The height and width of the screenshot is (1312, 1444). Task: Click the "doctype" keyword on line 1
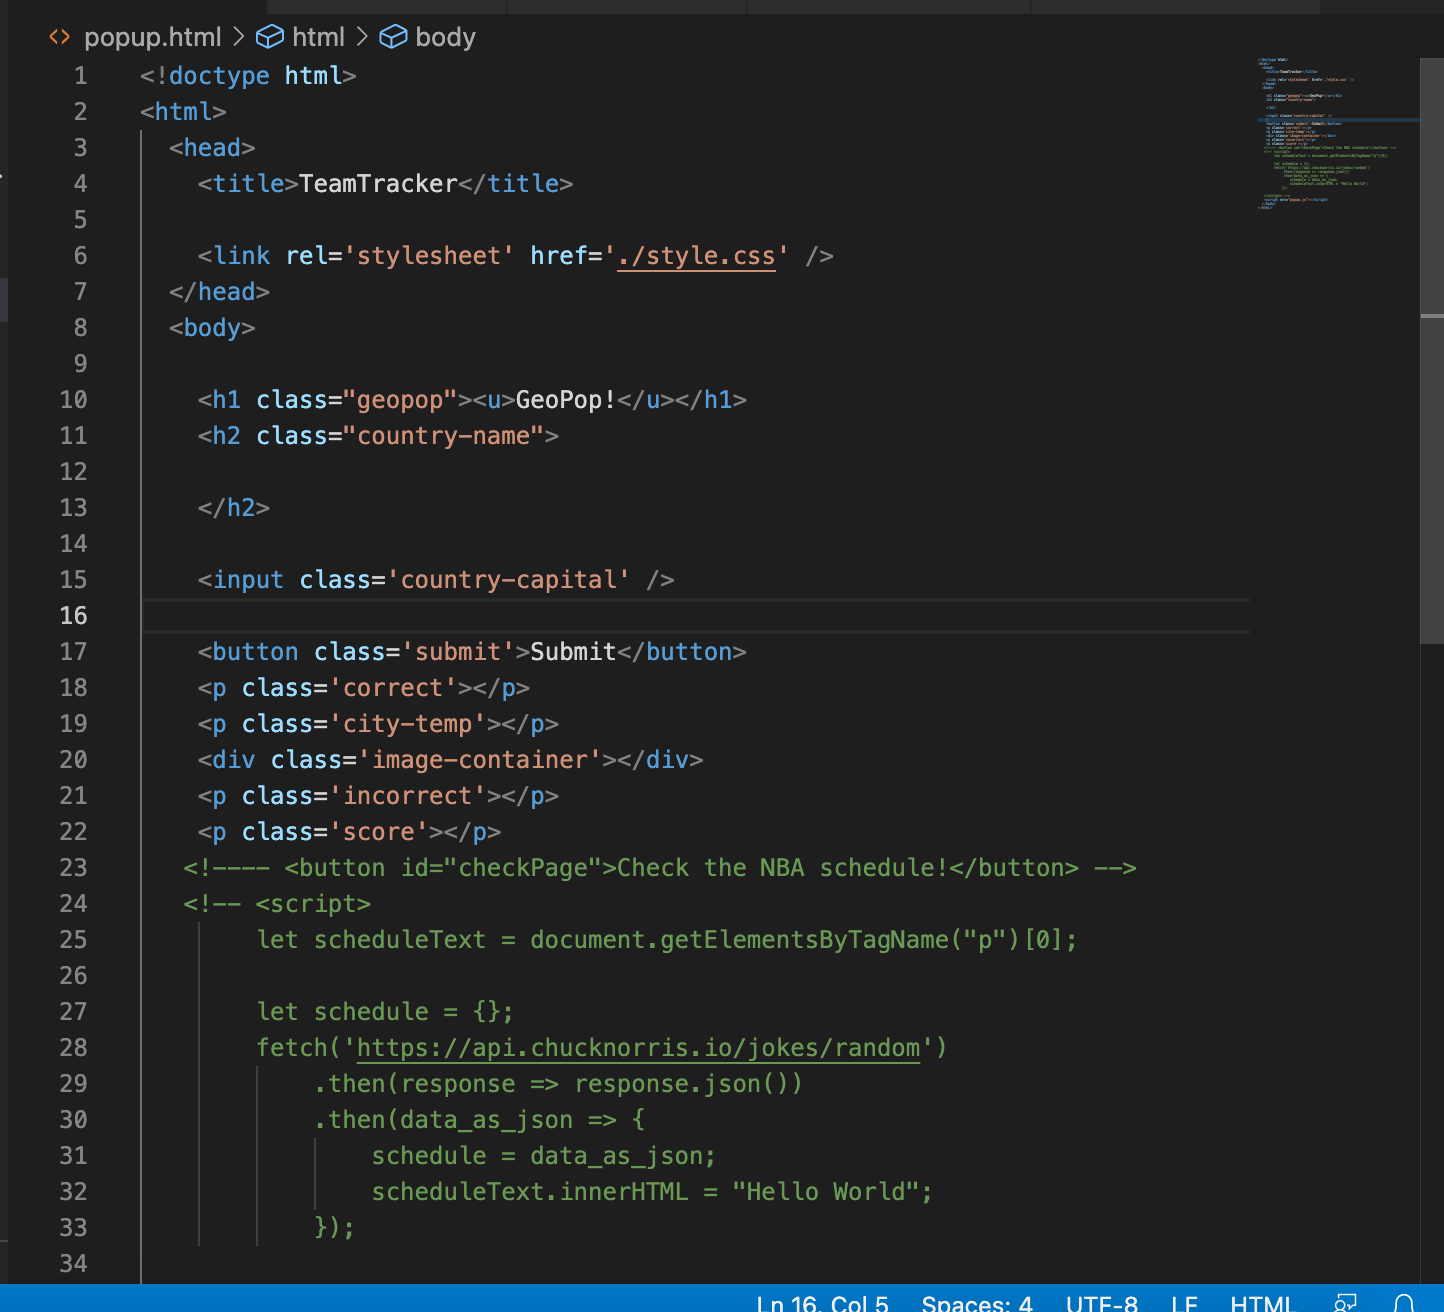[x=219, y=76]
